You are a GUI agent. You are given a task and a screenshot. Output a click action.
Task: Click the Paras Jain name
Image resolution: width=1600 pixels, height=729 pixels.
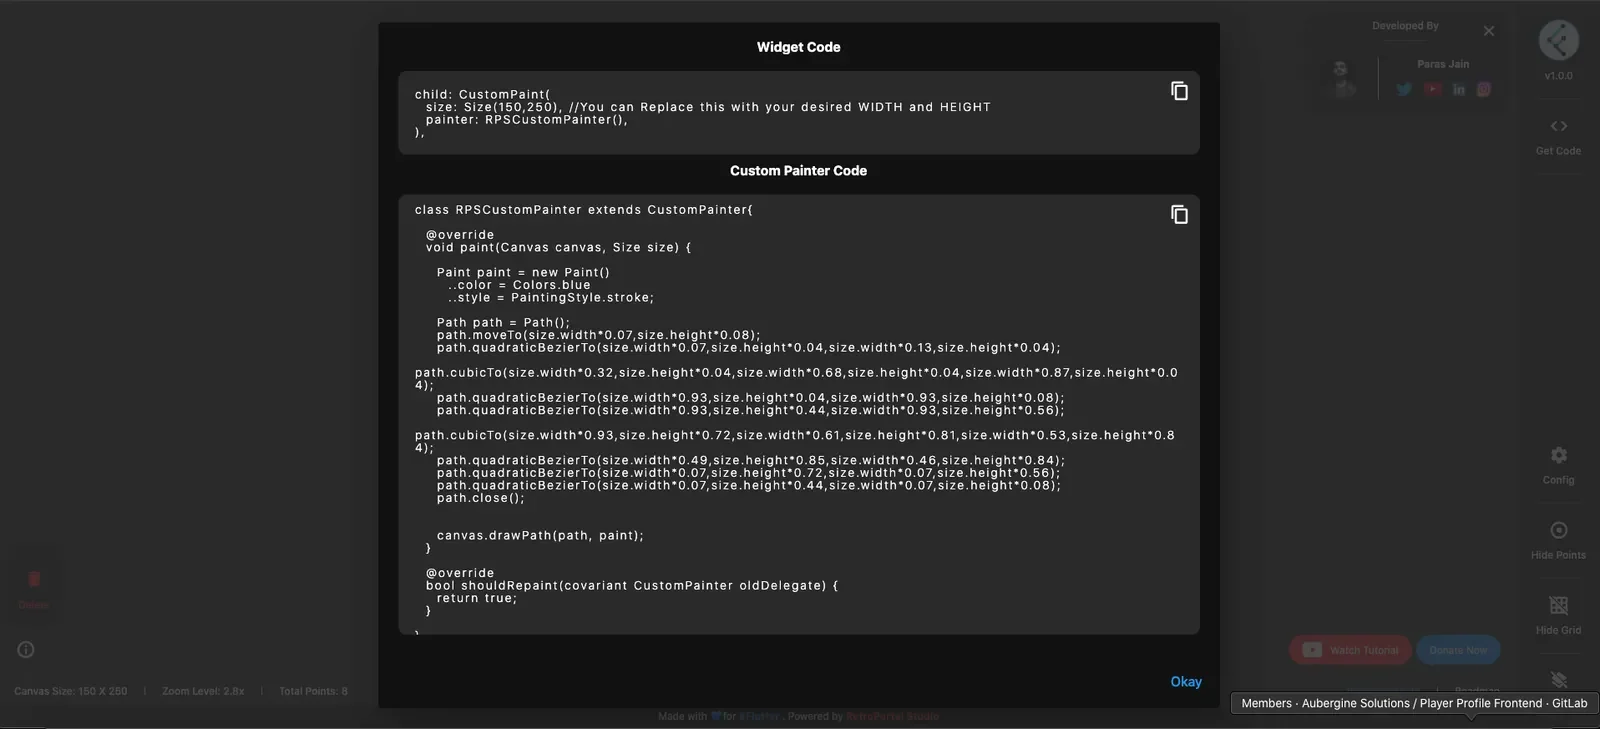(1443, 64)
